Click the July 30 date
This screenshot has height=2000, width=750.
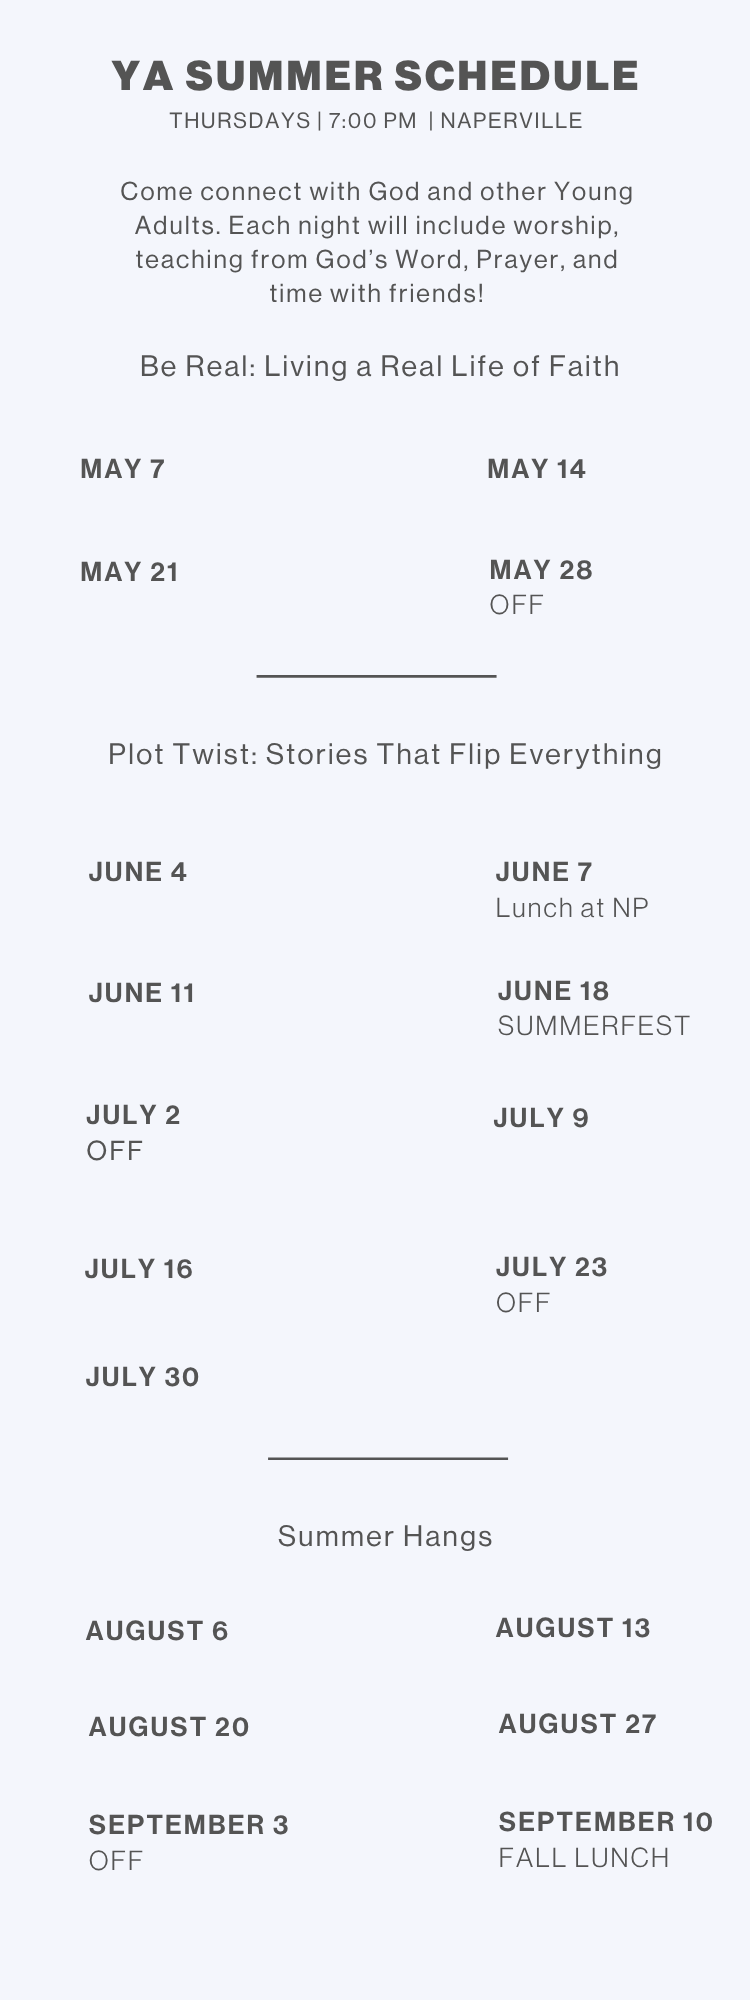pyautogui.click(x=143, y=1377)
